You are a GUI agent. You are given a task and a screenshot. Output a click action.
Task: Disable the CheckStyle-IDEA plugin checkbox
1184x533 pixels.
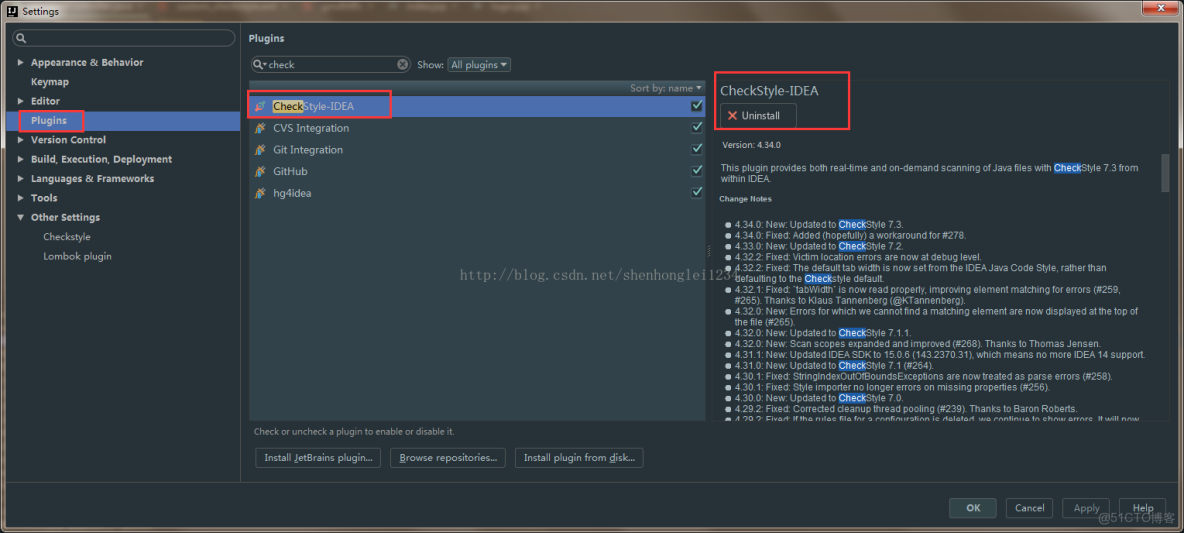(697, 106)
